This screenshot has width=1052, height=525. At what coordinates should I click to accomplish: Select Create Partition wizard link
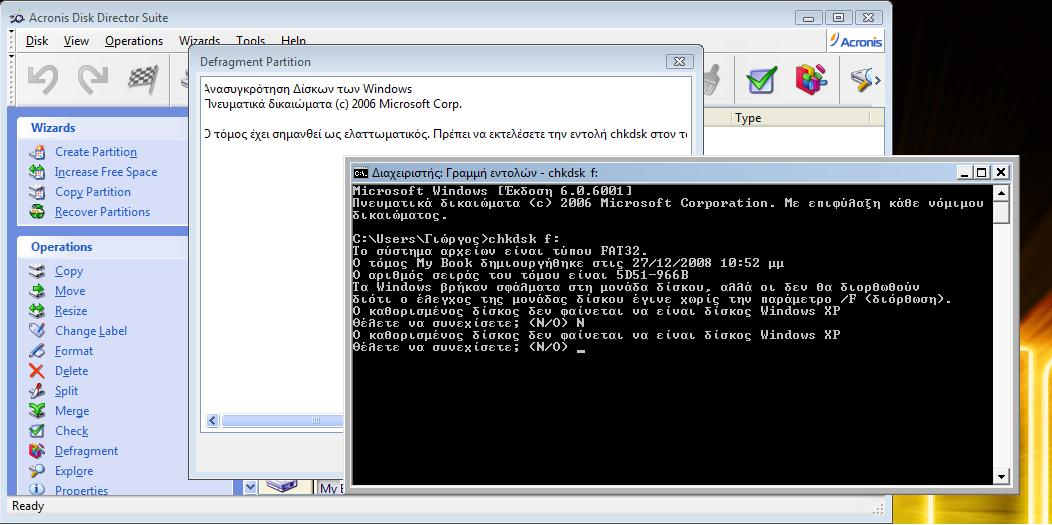[x=96, y=152]
